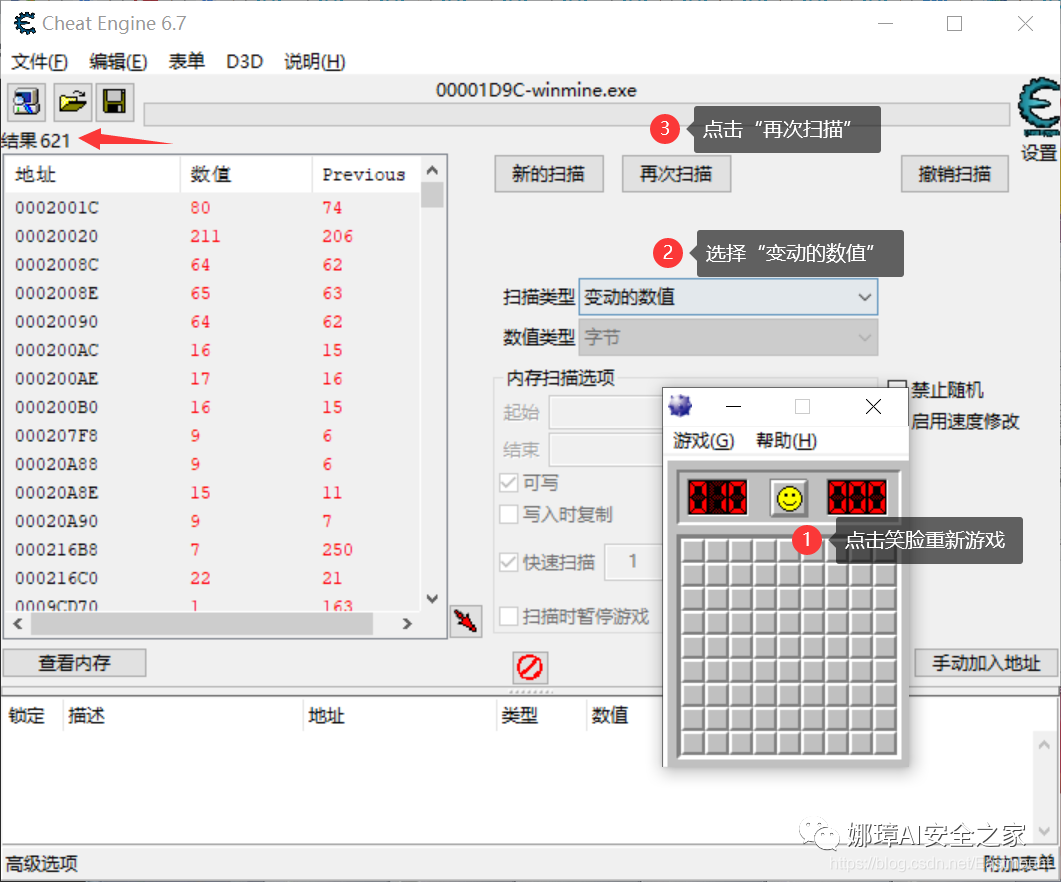Toggle the 可写 checkbox
This screenshot has width=1061, height=882.
(x=509, y=483)
